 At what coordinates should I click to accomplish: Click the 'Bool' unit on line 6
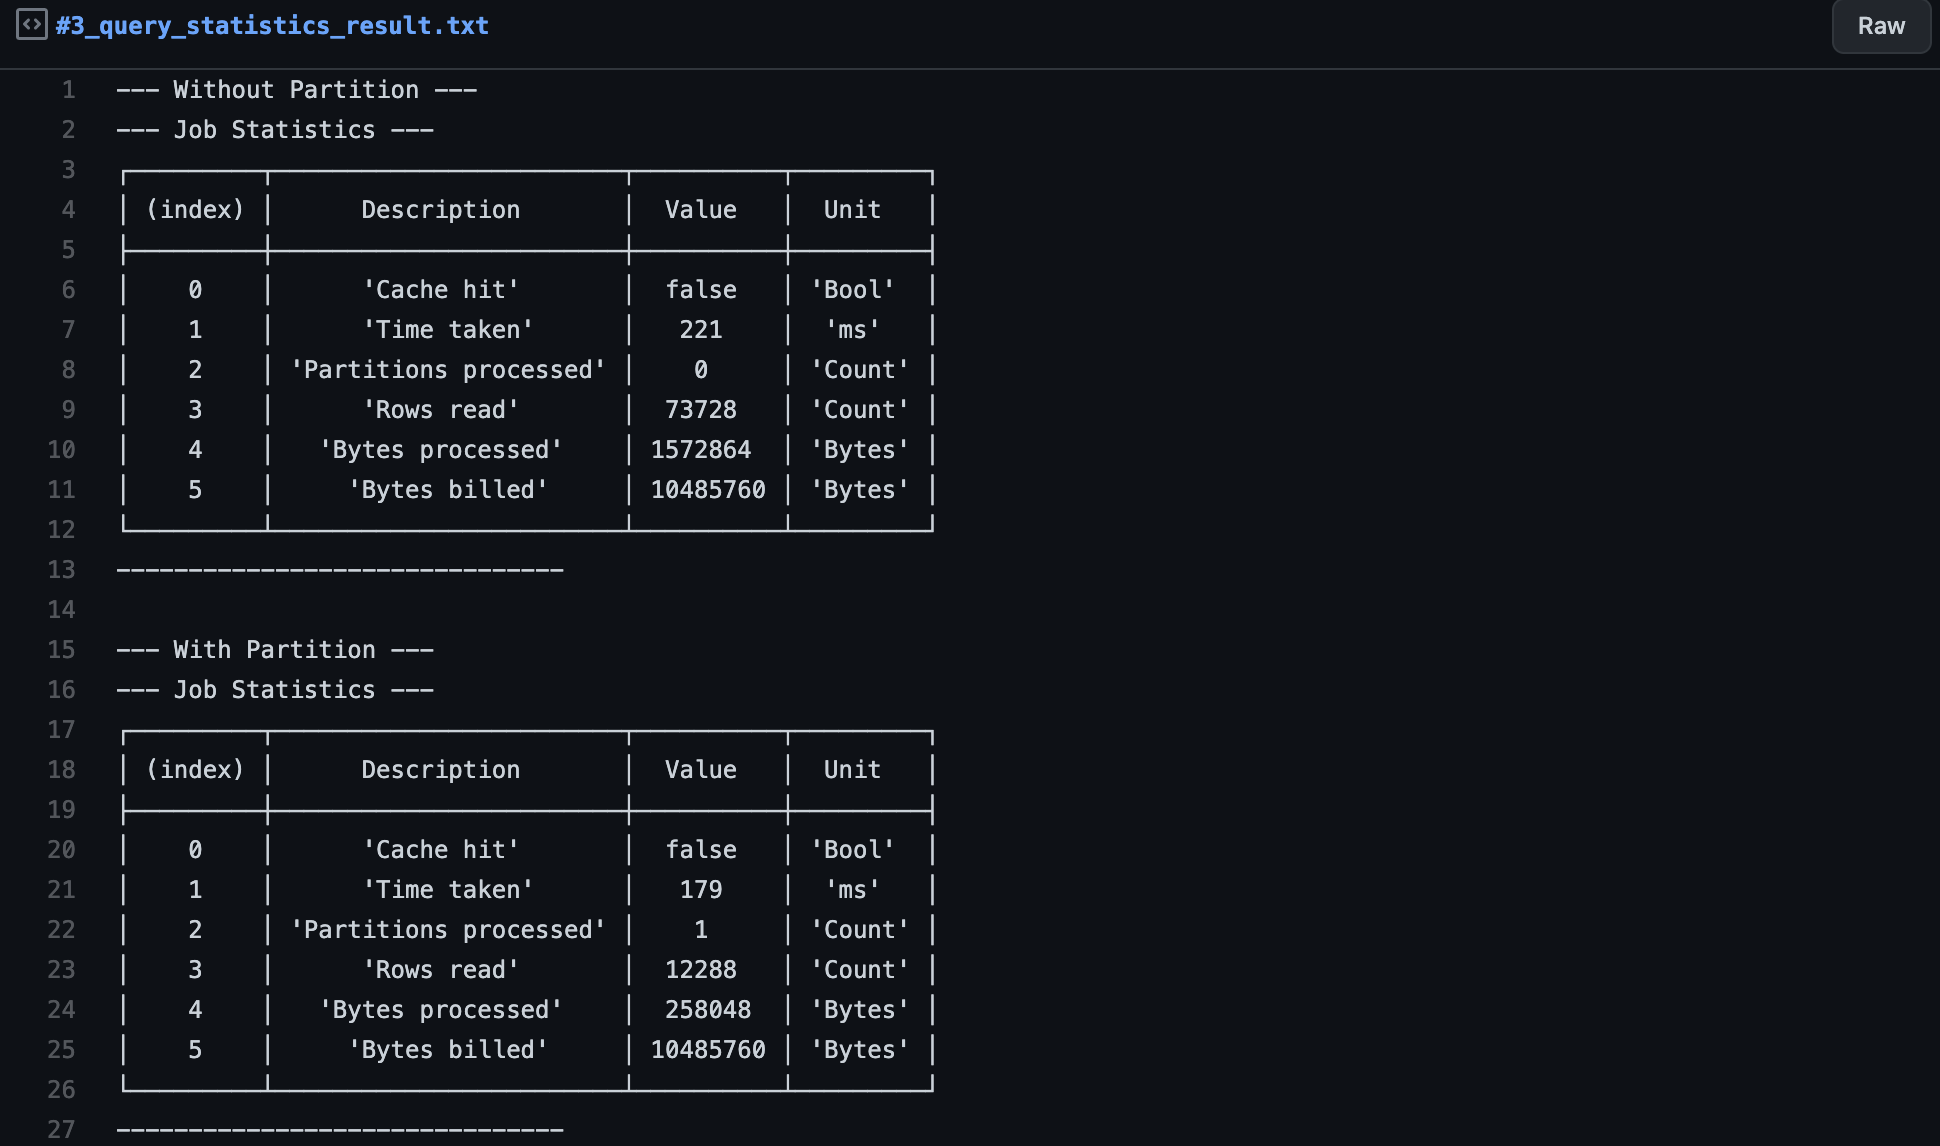[x=852, y=290]
